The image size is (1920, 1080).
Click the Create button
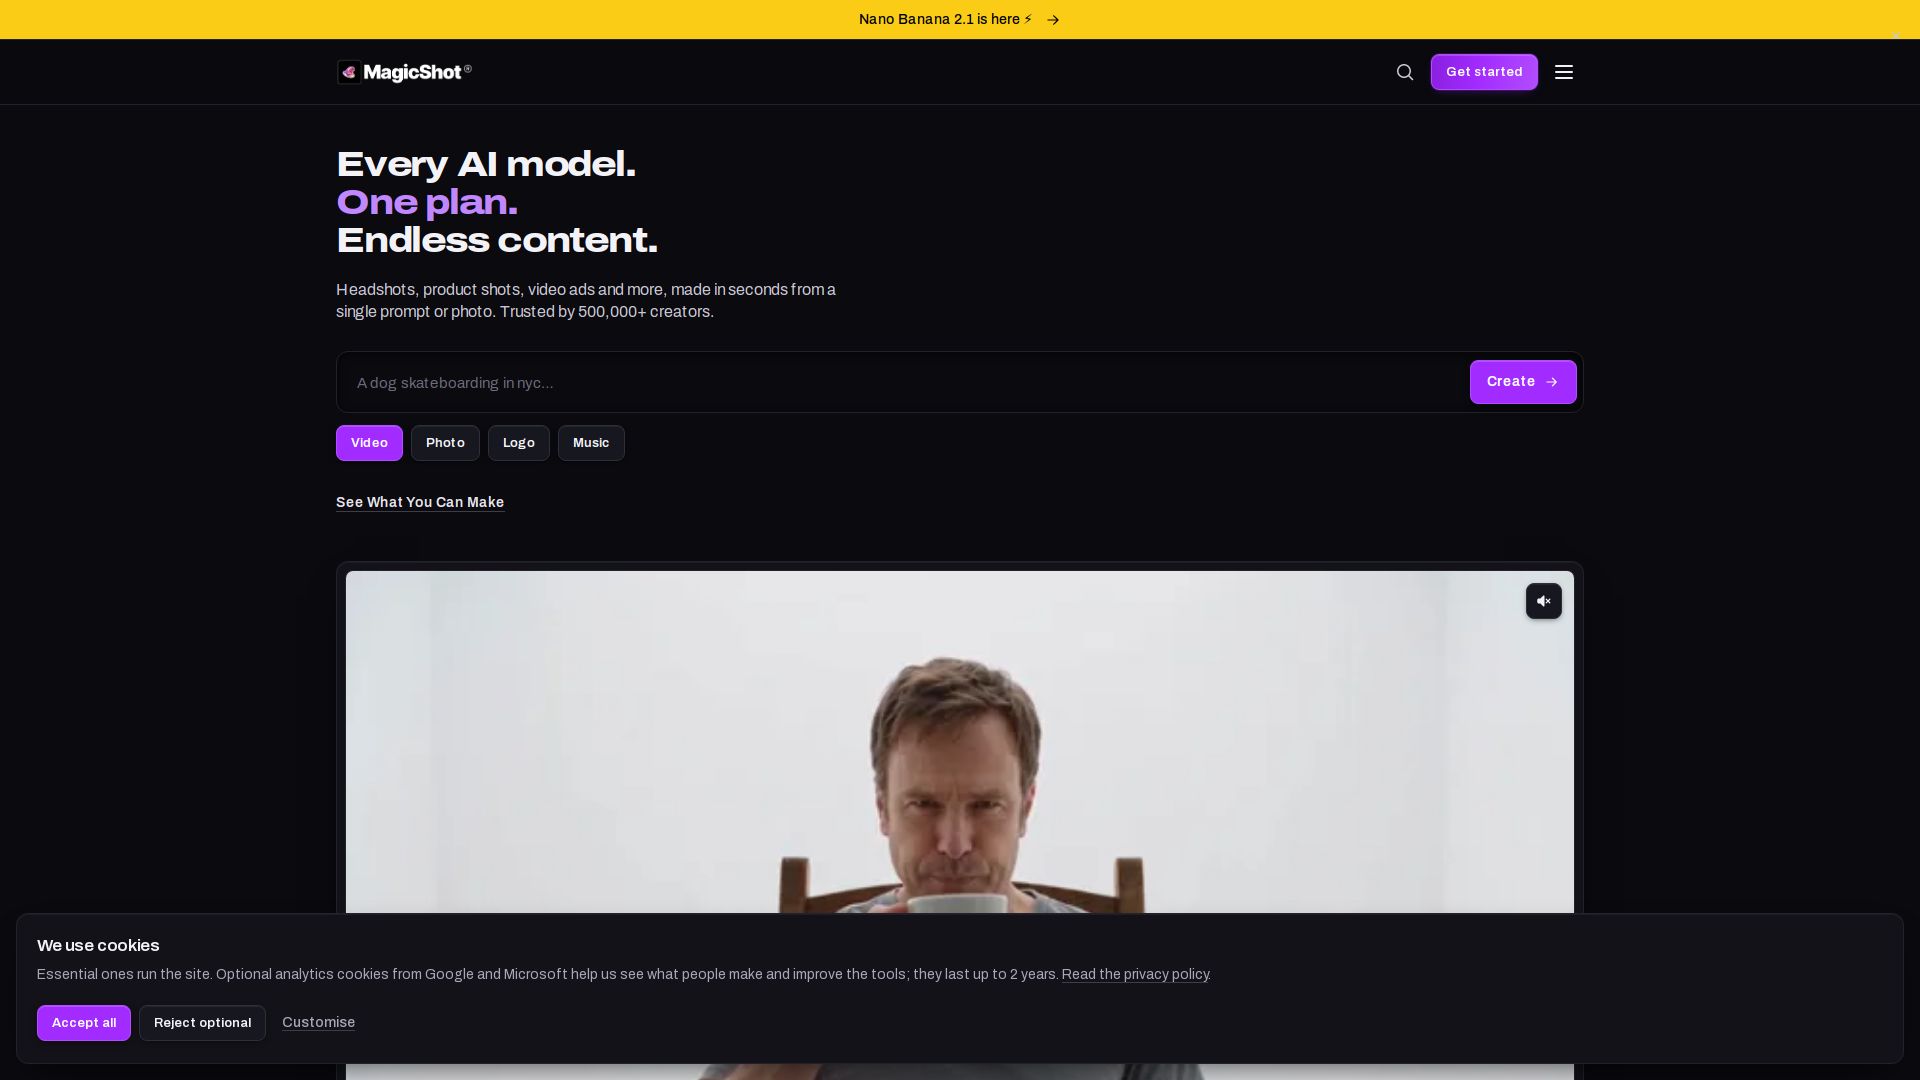pyautogui.click(x=1523, y=382)
